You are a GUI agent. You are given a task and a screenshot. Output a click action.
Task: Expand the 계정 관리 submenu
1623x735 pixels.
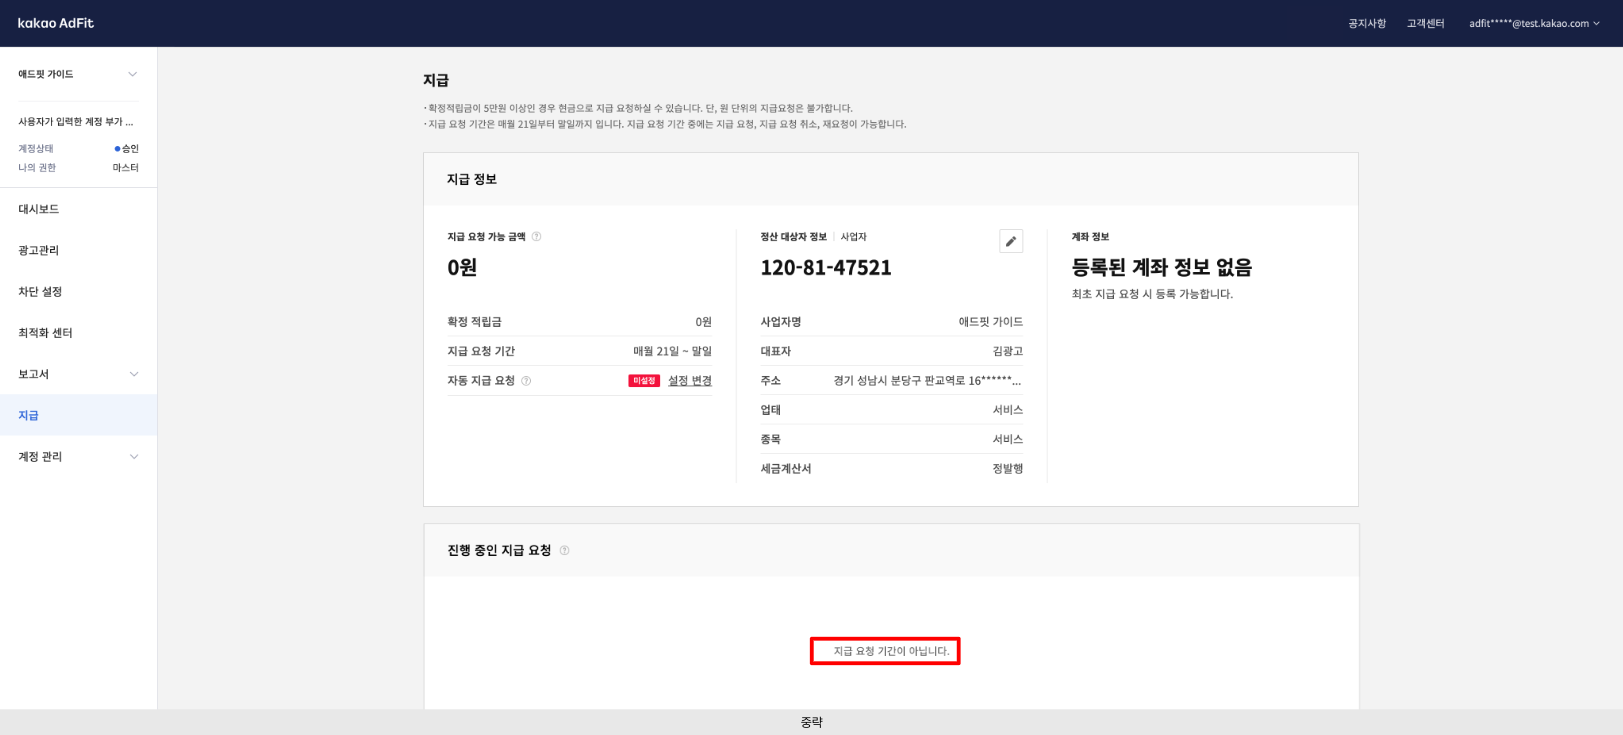[133, 457]
